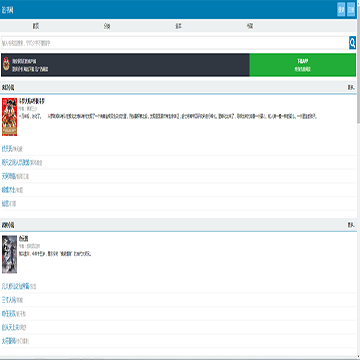This screenshot has width=360, height=360.
Task: Open the 三寸人间 novel link
Action: pyautogui.click(x=9, y=300)
